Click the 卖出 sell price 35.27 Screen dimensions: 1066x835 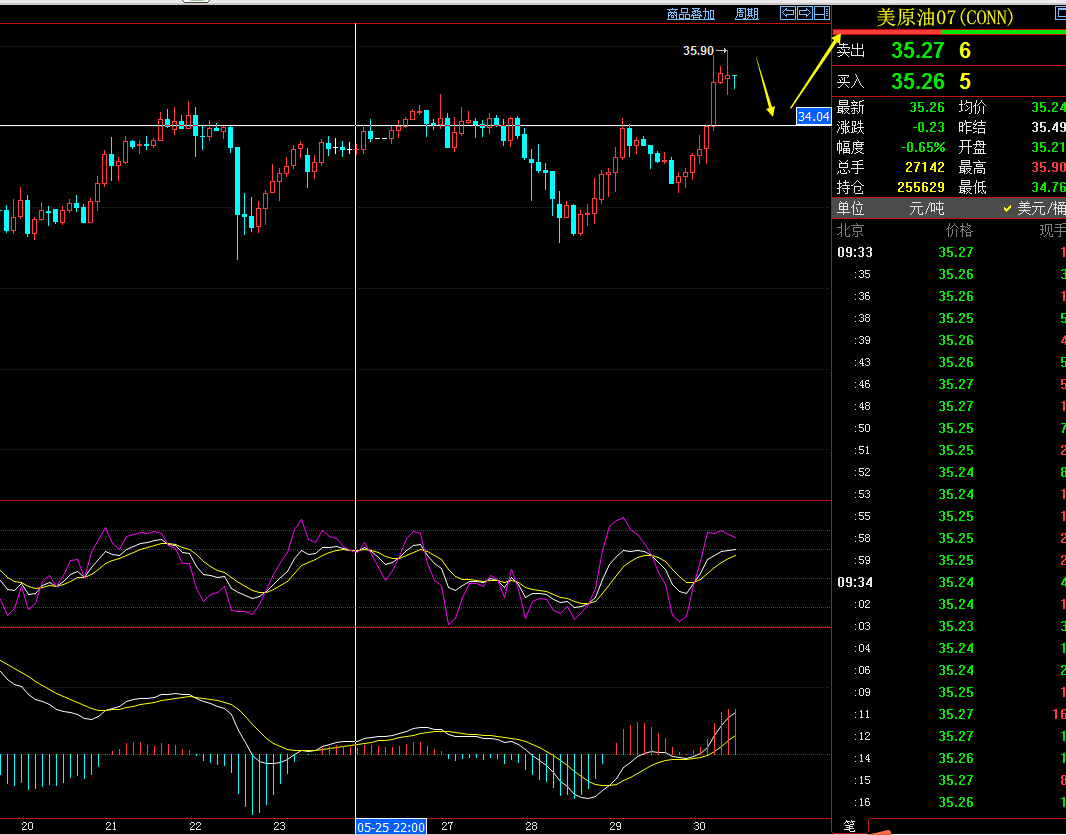[x=917, y=51]
